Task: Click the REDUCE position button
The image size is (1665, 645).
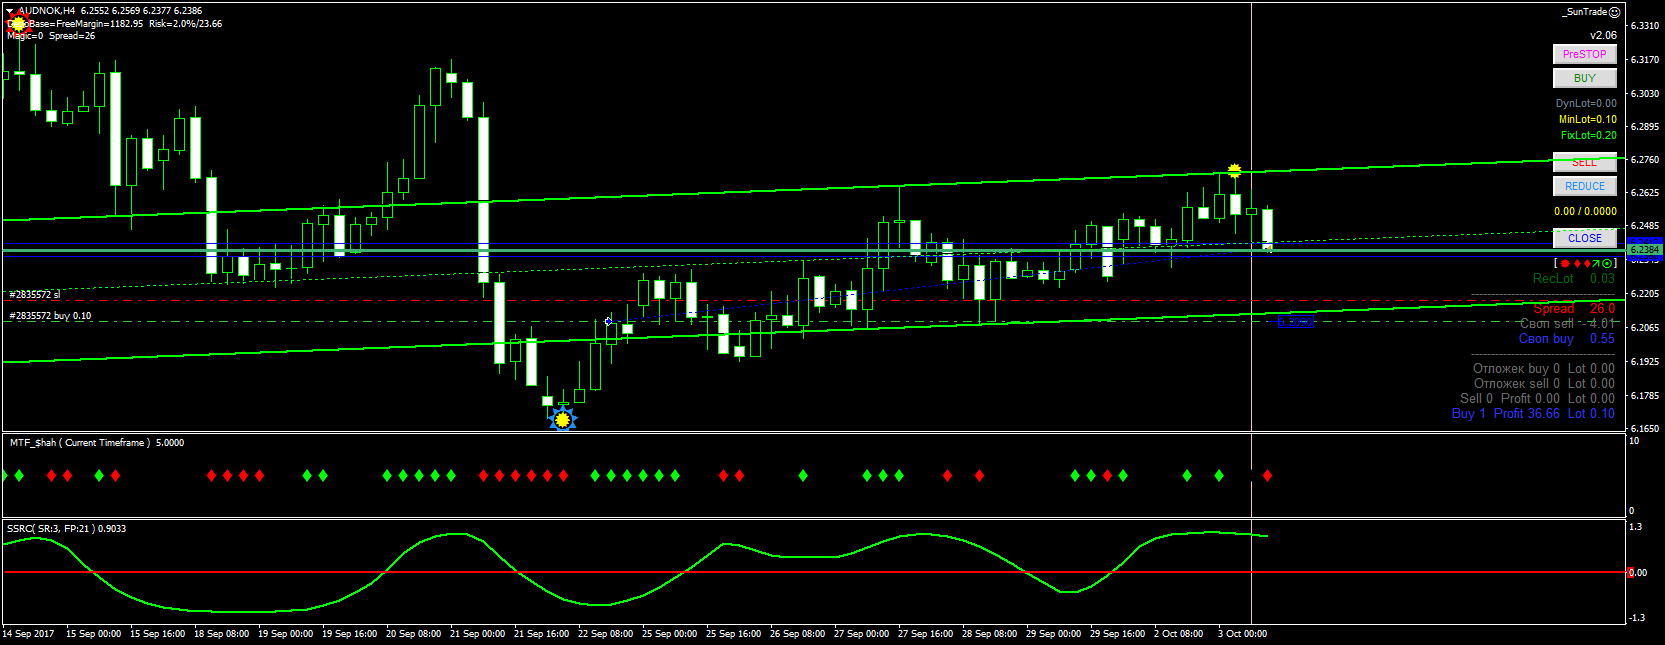Action: [x=1584, y=186]
